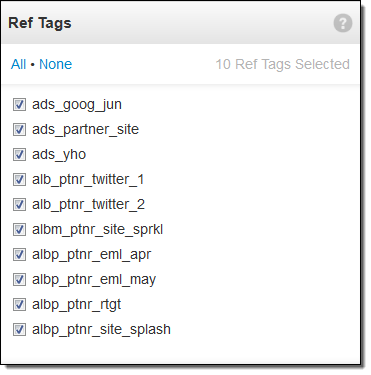The height and width of the screenshot is (375, 371).
Task: Open the Ref Tags help icon
Action: pyautogui.click(x=343, y=23)
